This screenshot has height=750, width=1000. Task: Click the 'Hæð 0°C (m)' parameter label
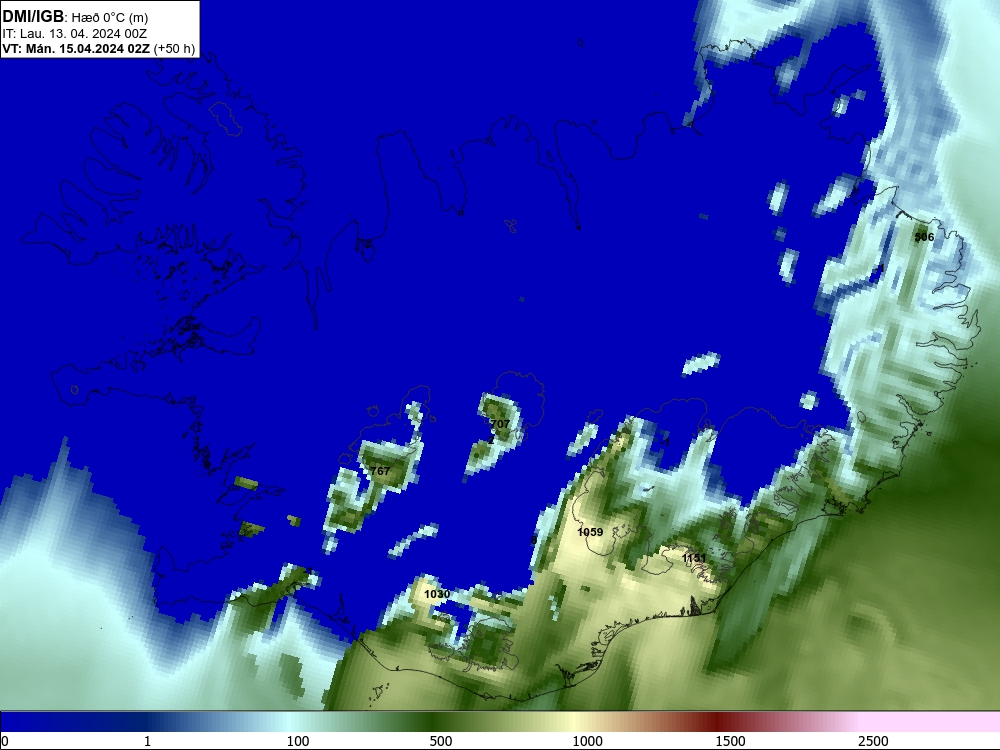pos(109,18)
